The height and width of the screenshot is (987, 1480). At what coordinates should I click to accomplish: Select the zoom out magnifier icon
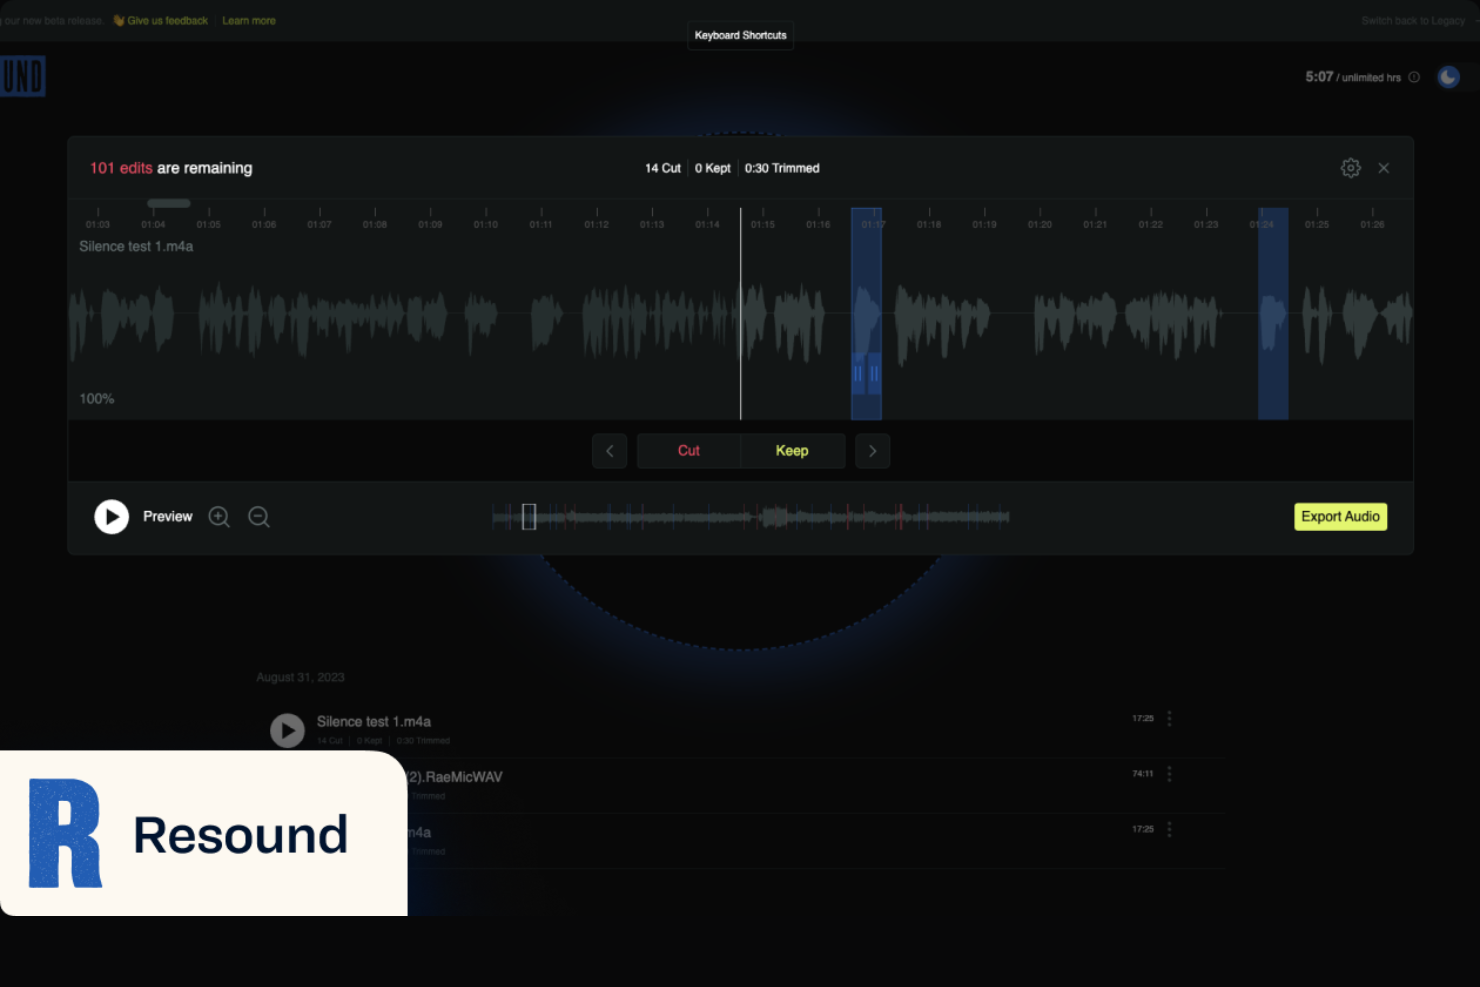(x=258, y=516)
